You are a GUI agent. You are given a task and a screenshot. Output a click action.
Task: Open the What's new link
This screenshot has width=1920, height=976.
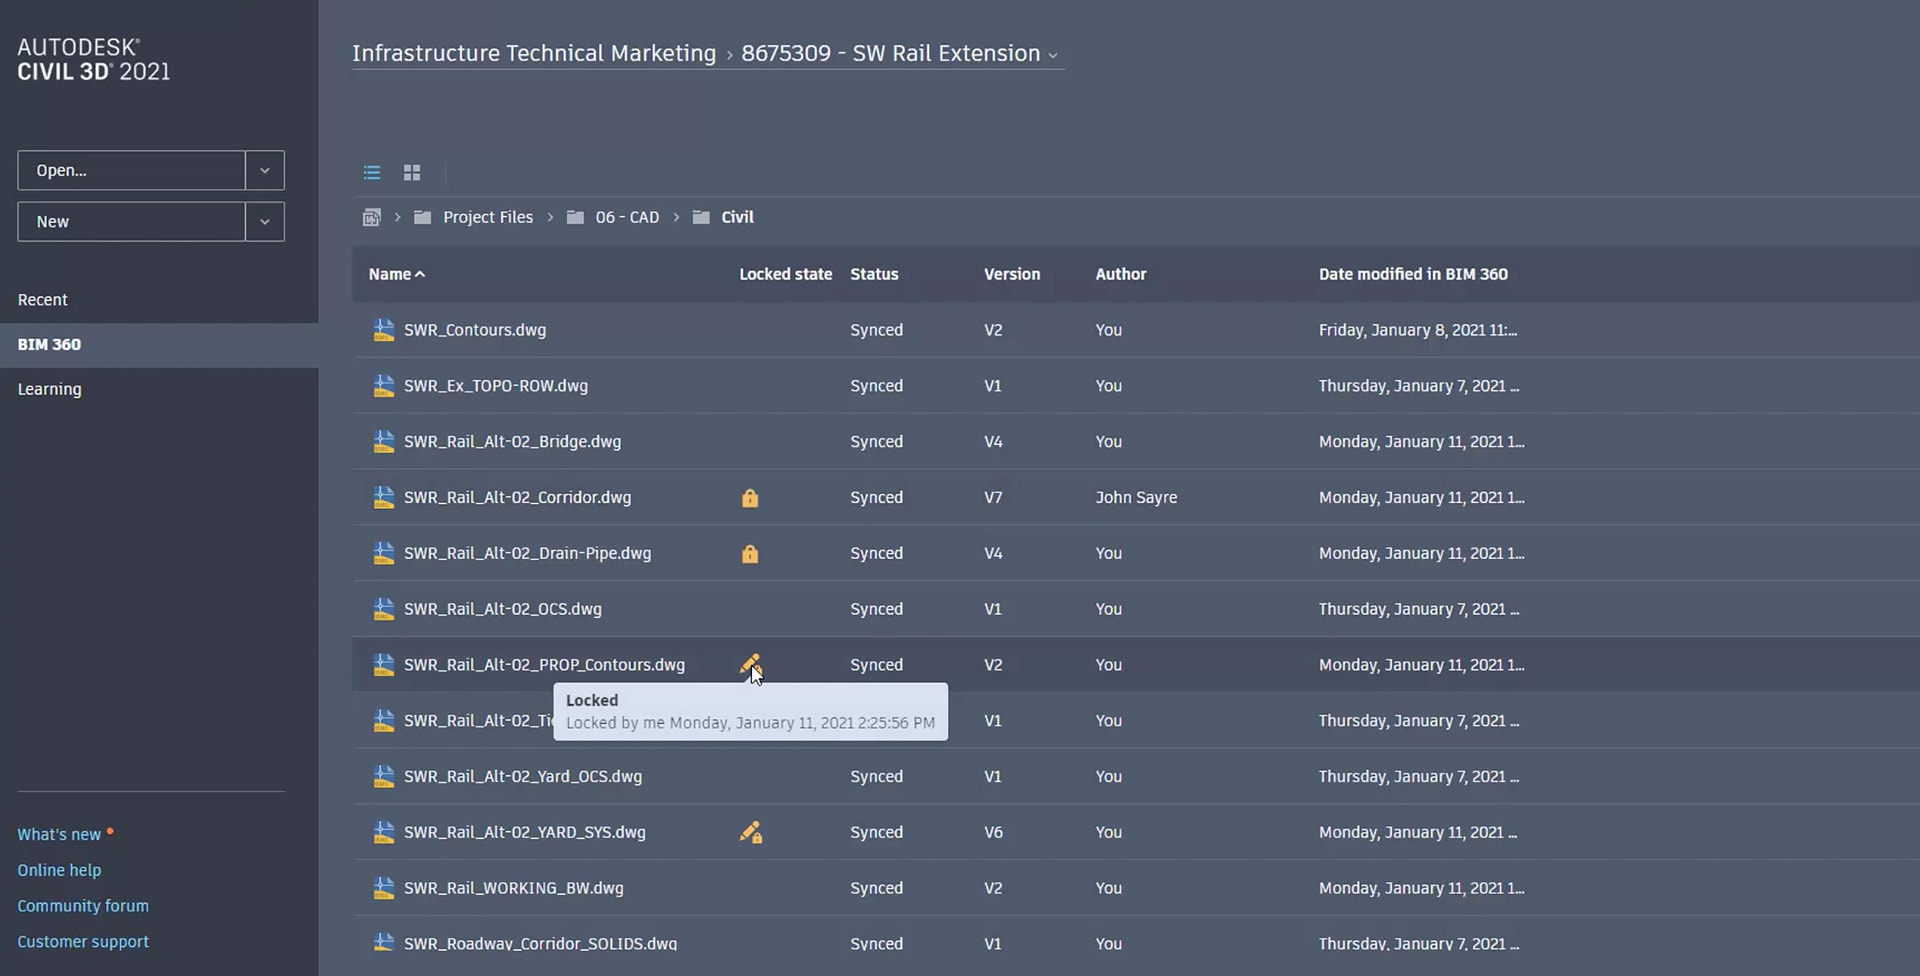(x=59, y=834)
